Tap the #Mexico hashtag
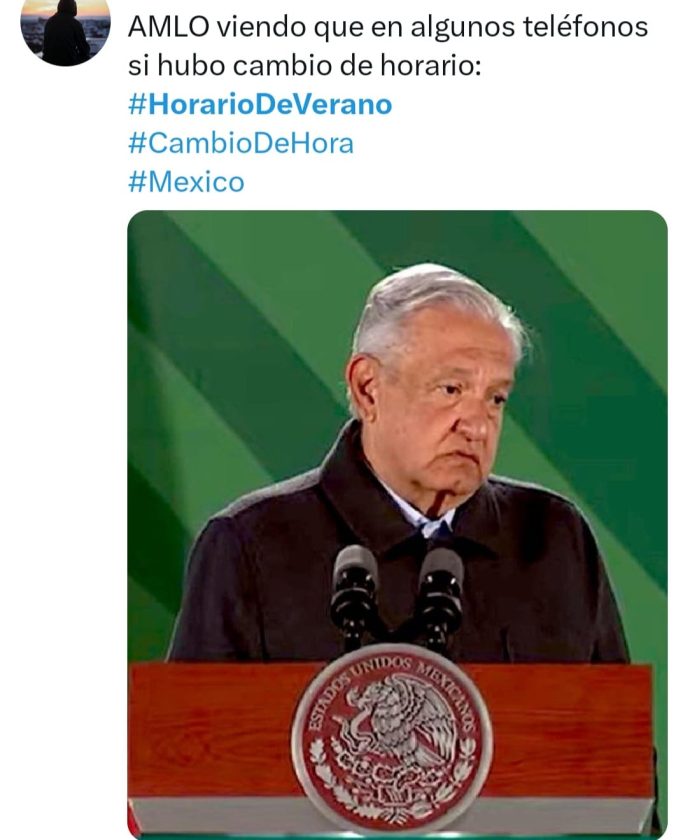The height and width of the screenshot is (840, 683). pos(186,182)
